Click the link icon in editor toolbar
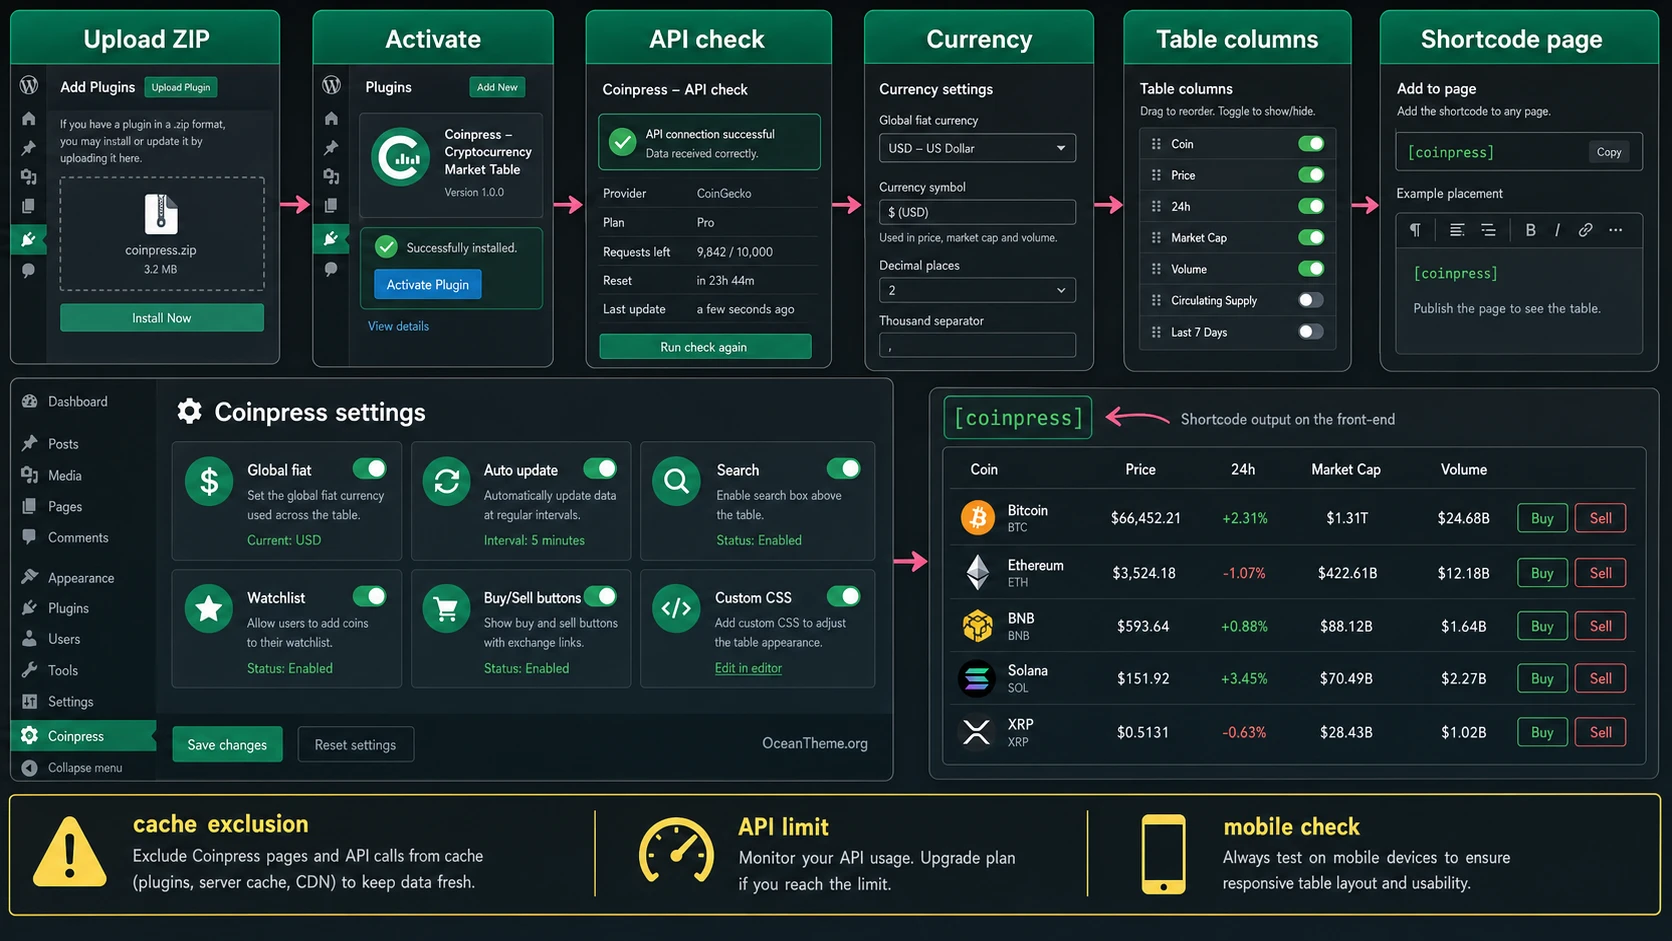This screenshot has height=941, width=1672. [x=1585, y=230]
